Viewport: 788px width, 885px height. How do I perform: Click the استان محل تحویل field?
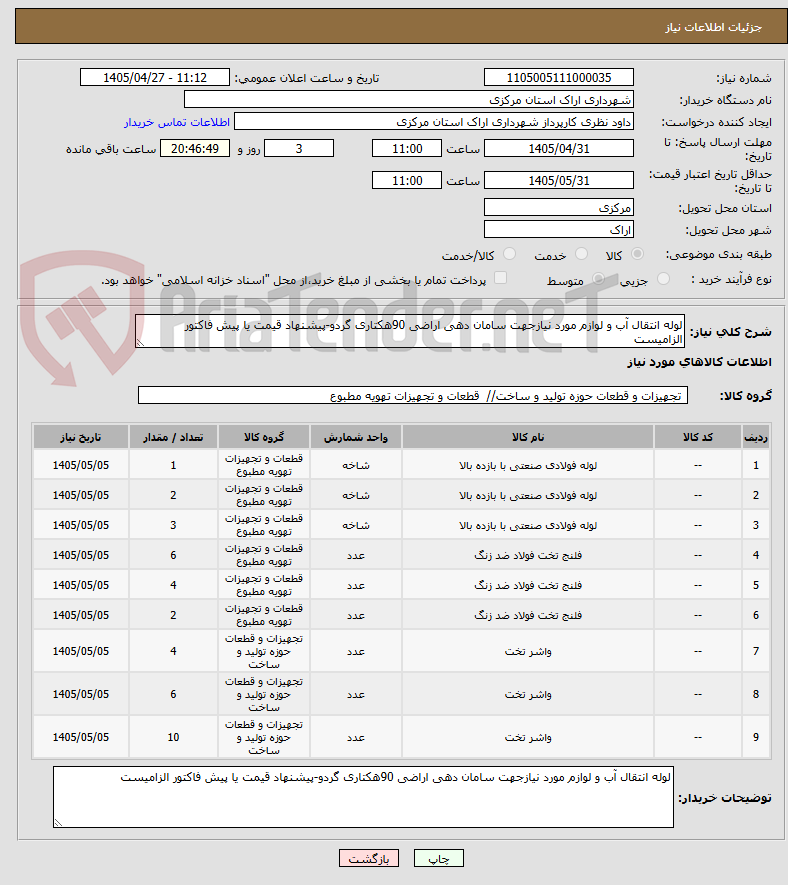pos(559,207)
